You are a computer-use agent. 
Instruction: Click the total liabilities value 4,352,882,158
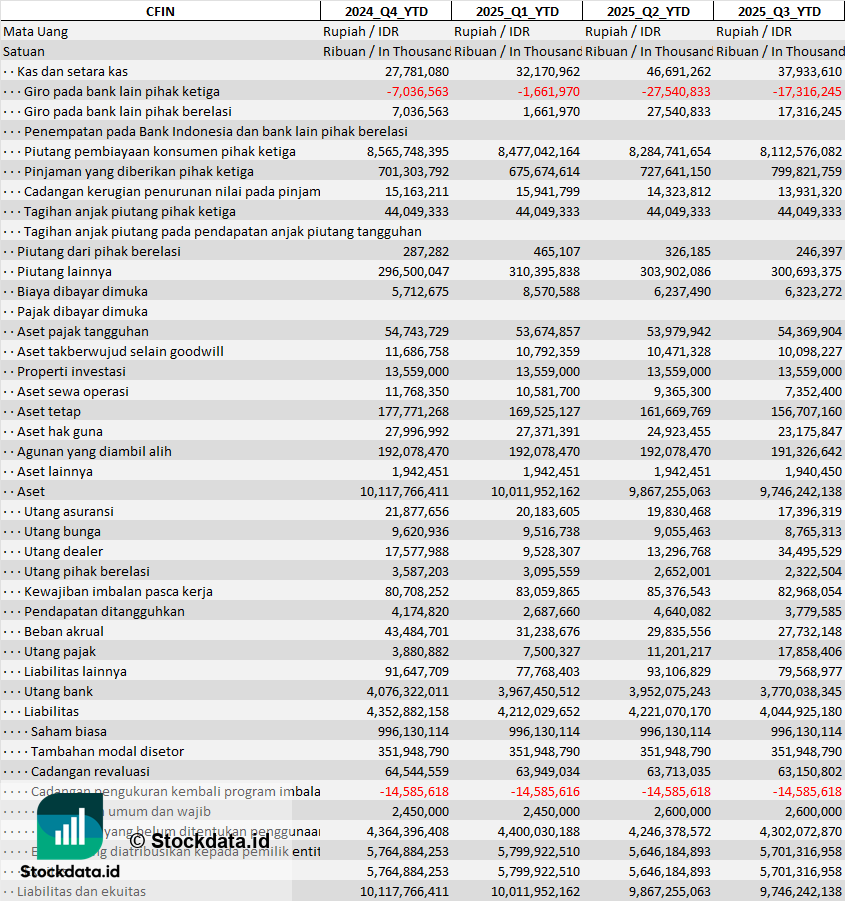(408, 711)
